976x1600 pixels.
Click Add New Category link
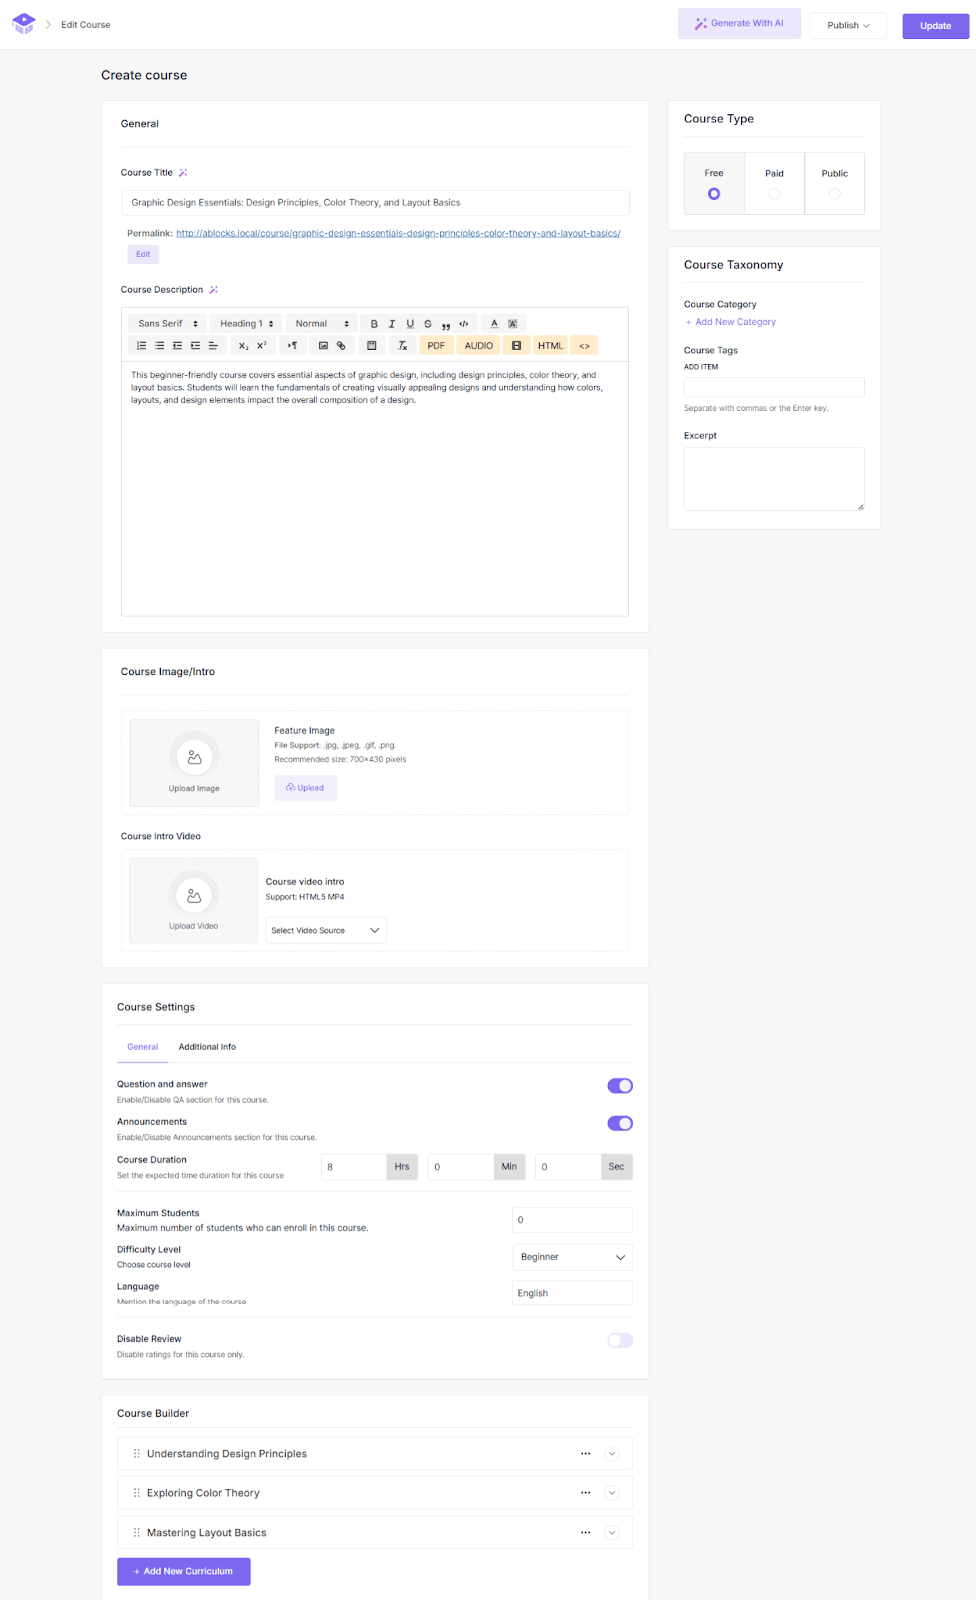(x=731, y=322)
